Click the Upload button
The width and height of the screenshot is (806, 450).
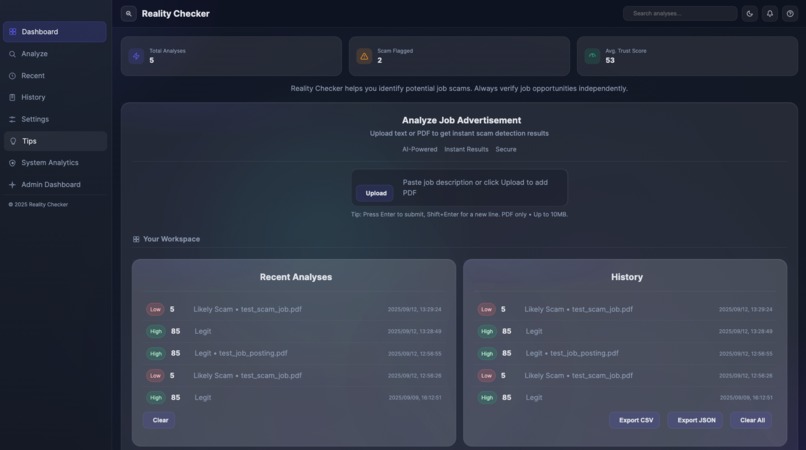[x=376, y=193]
